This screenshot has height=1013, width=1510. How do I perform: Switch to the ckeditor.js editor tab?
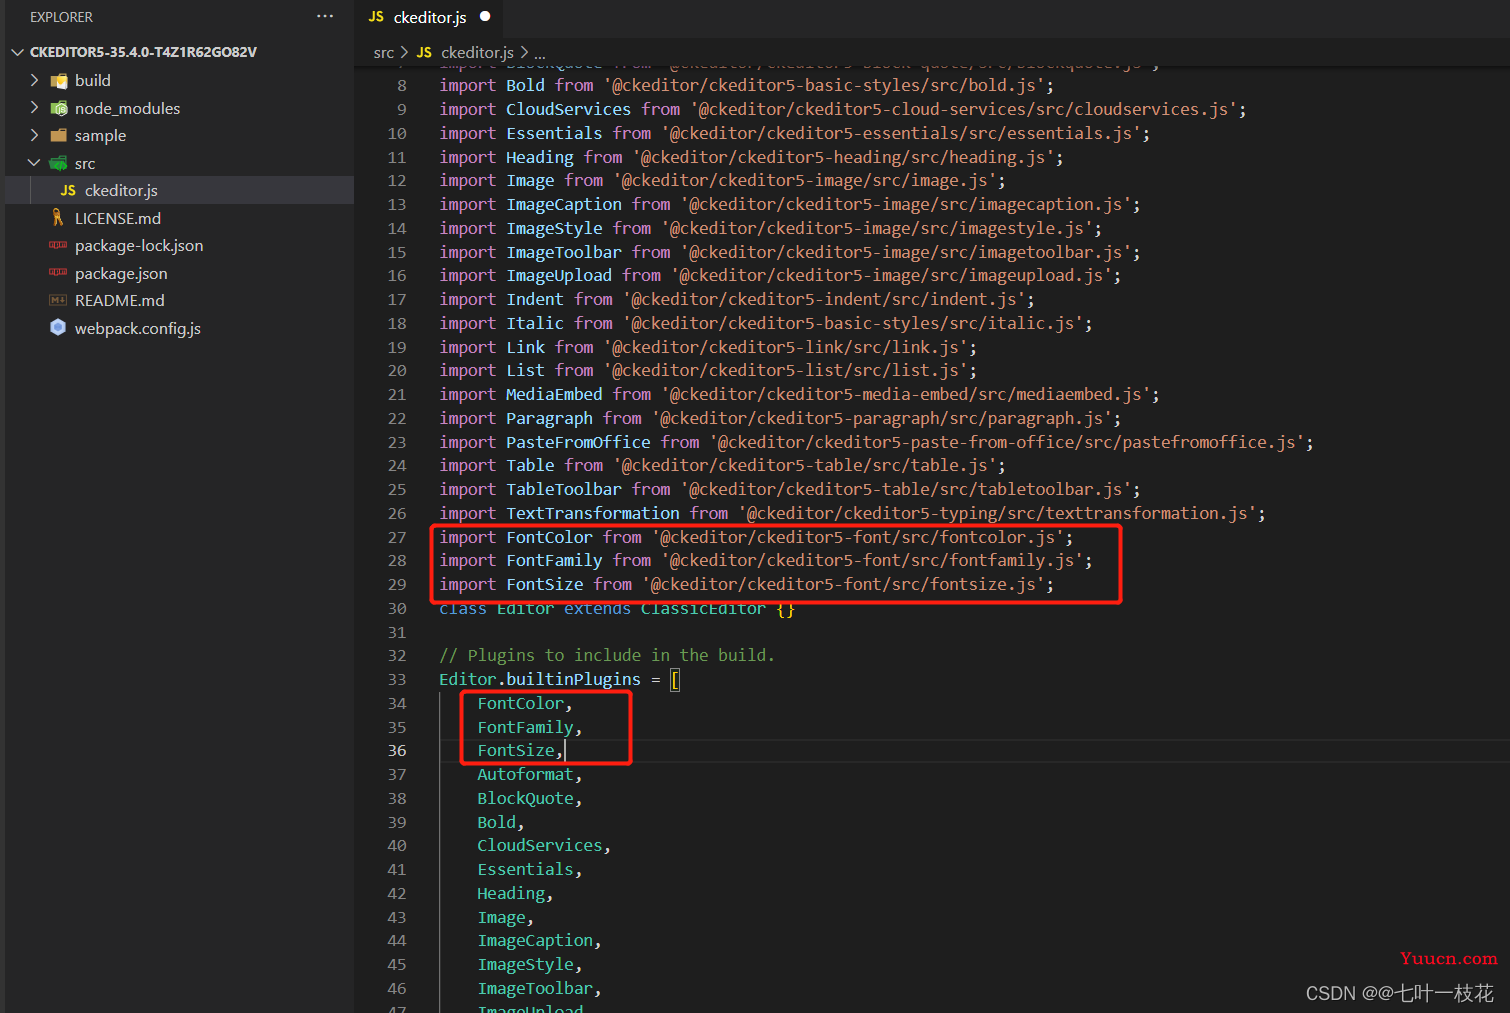(430, 17)
